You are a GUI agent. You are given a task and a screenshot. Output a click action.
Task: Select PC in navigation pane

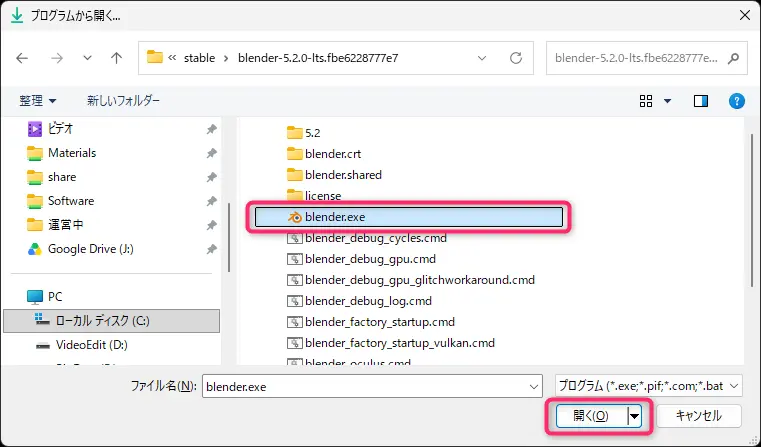click(x=55, y=297)
